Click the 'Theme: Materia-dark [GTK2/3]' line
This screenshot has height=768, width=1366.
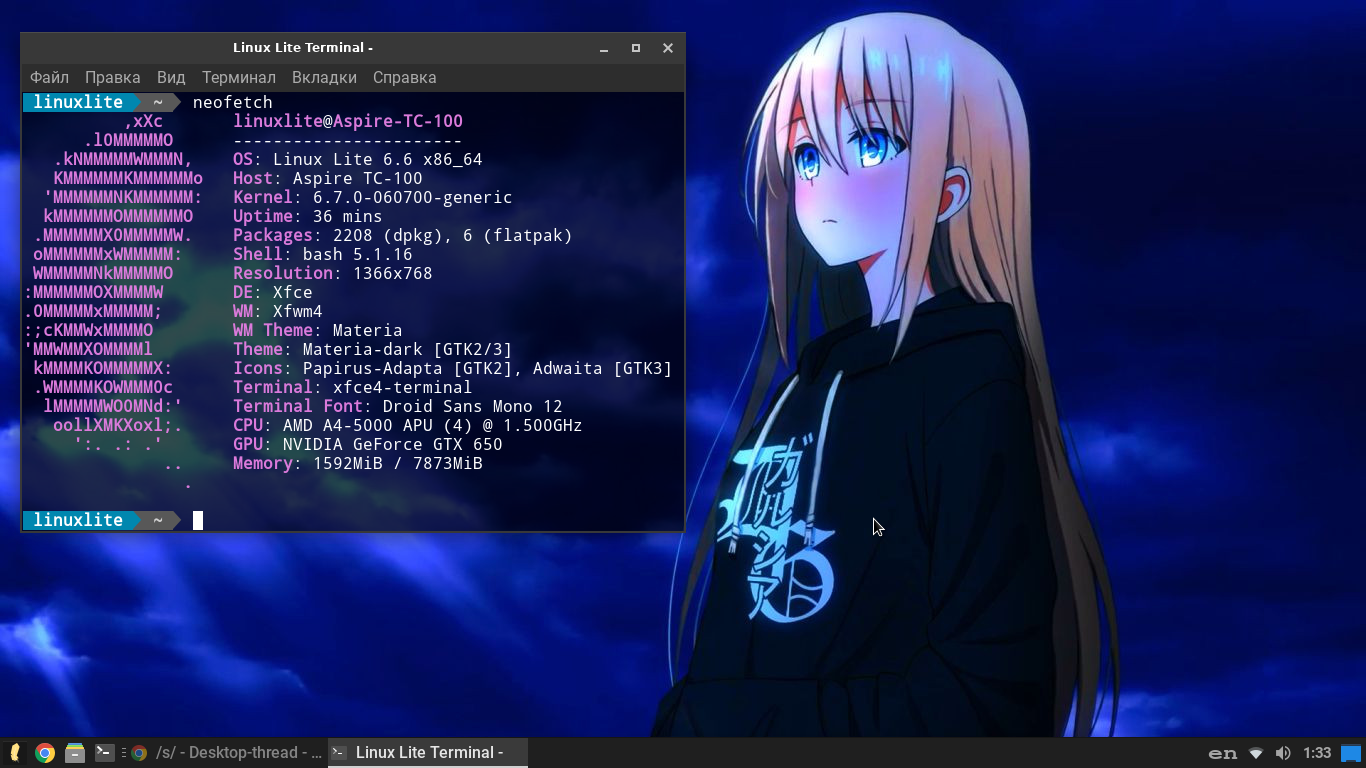(373, 349)
